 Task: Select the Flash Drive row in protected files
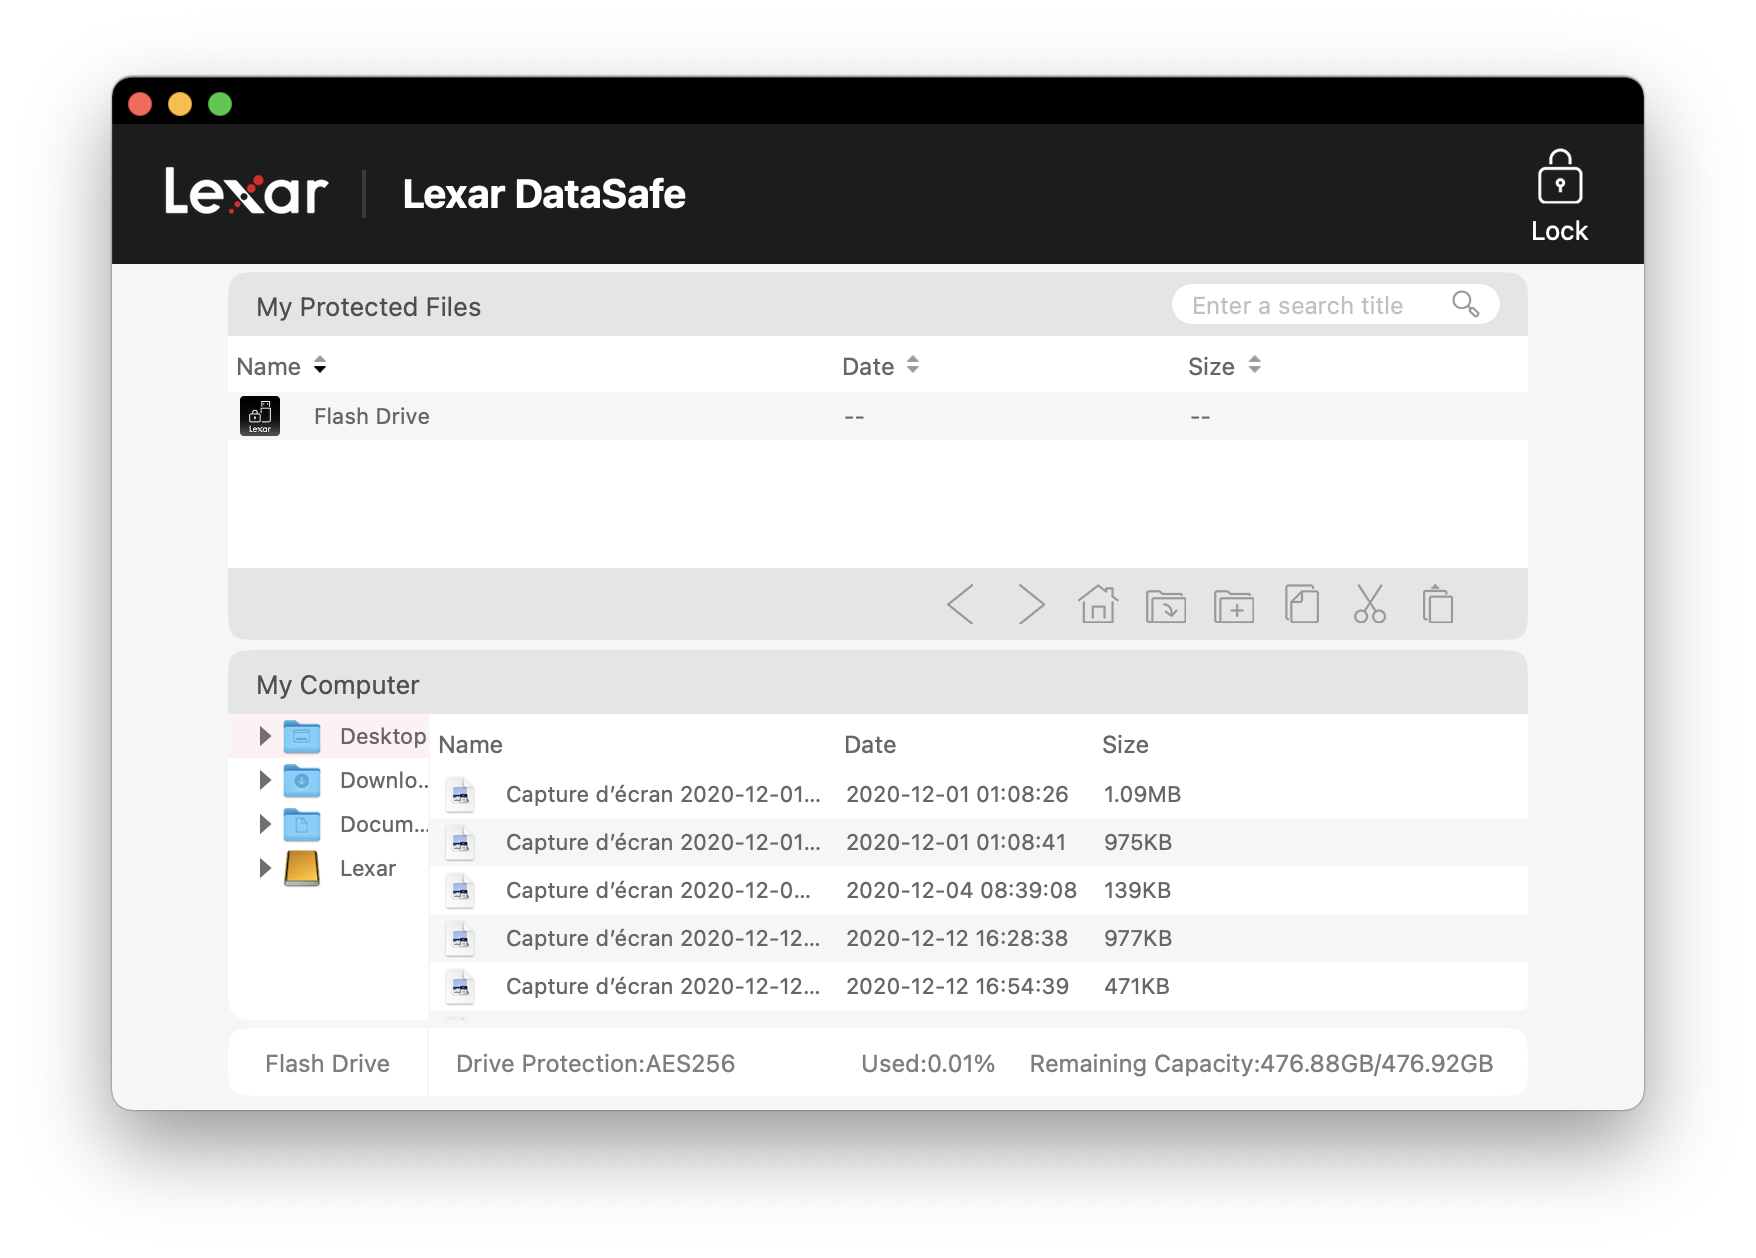372,416
